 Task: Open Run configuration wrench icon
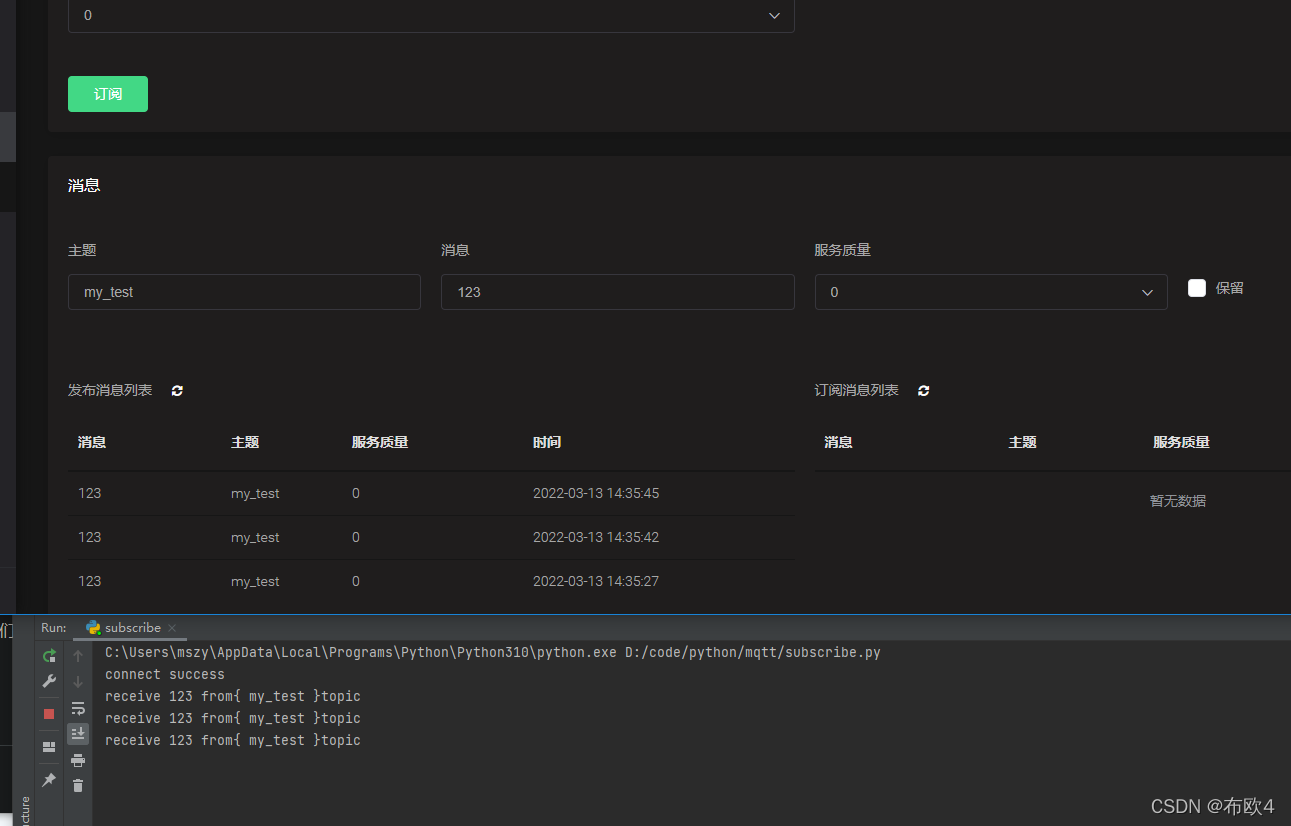[x=49, y=682]
